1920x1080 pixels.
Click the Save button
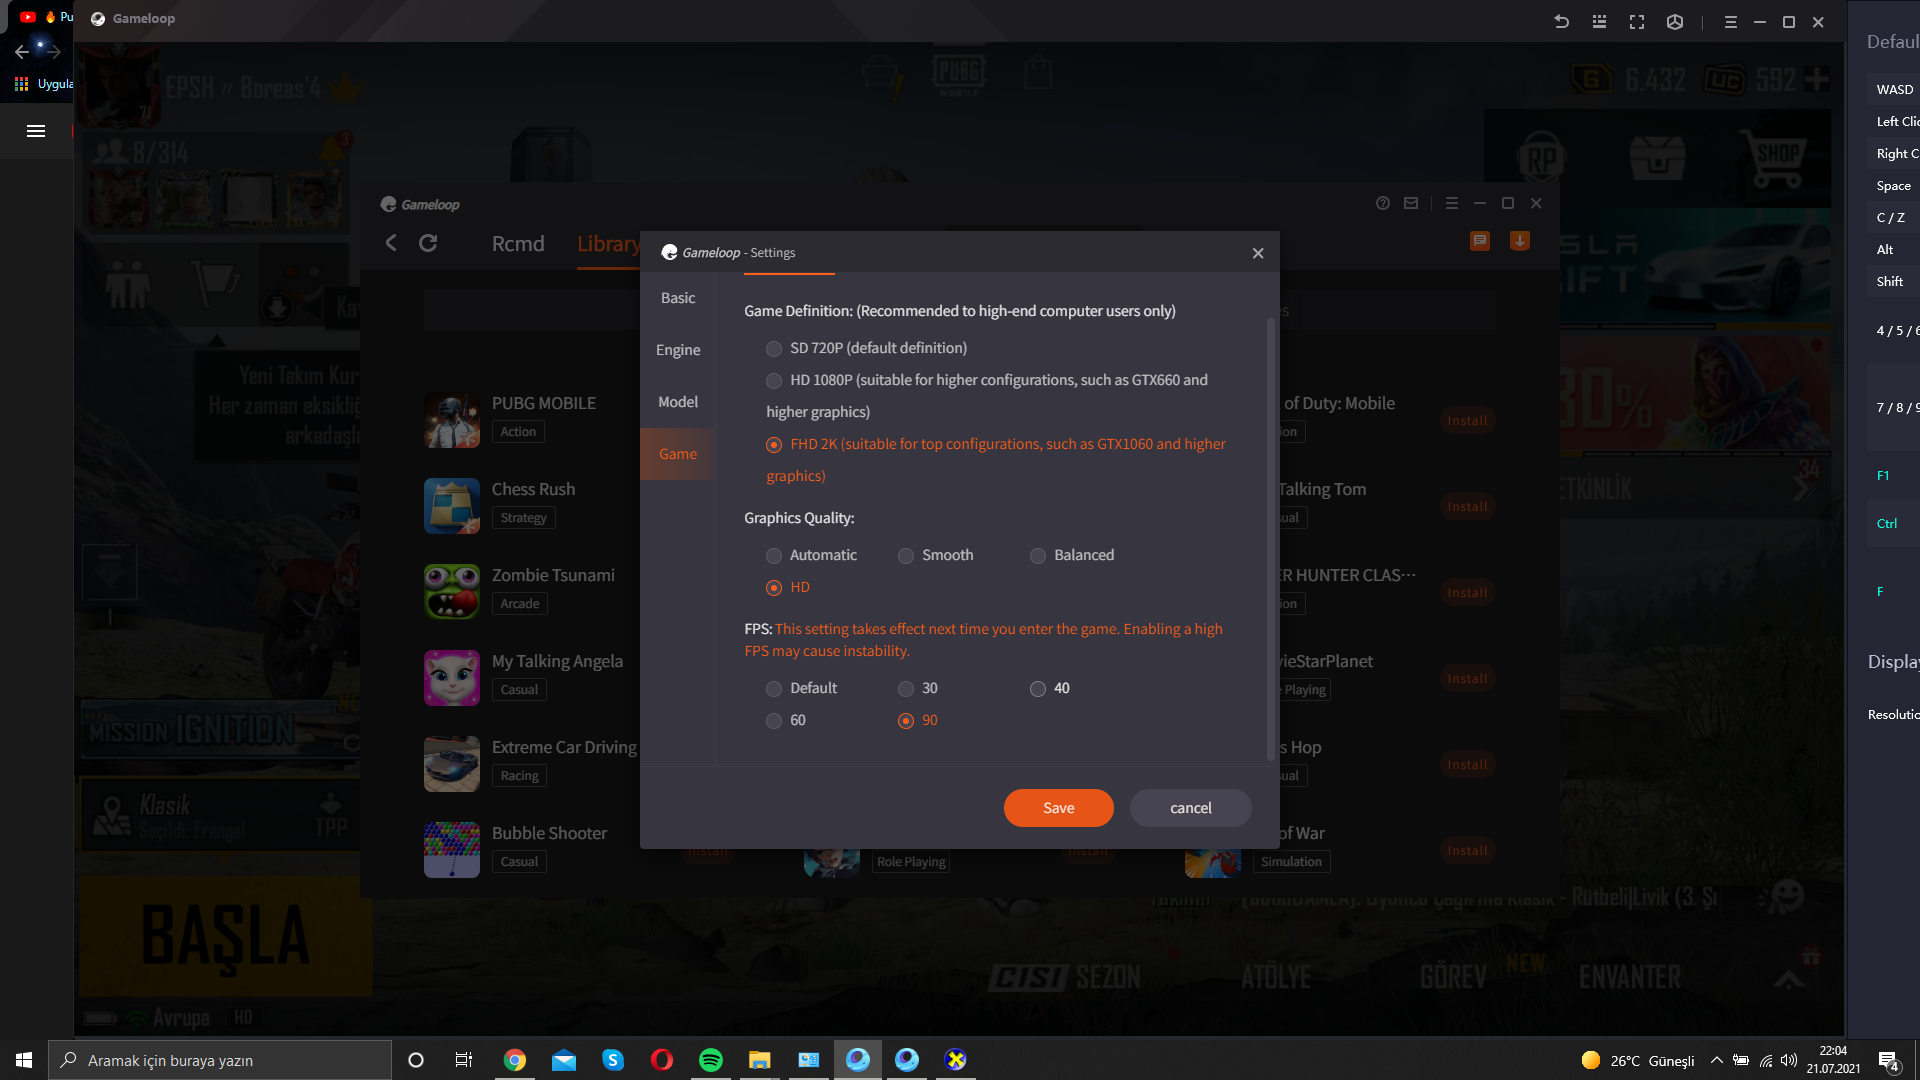(1058, 808)
